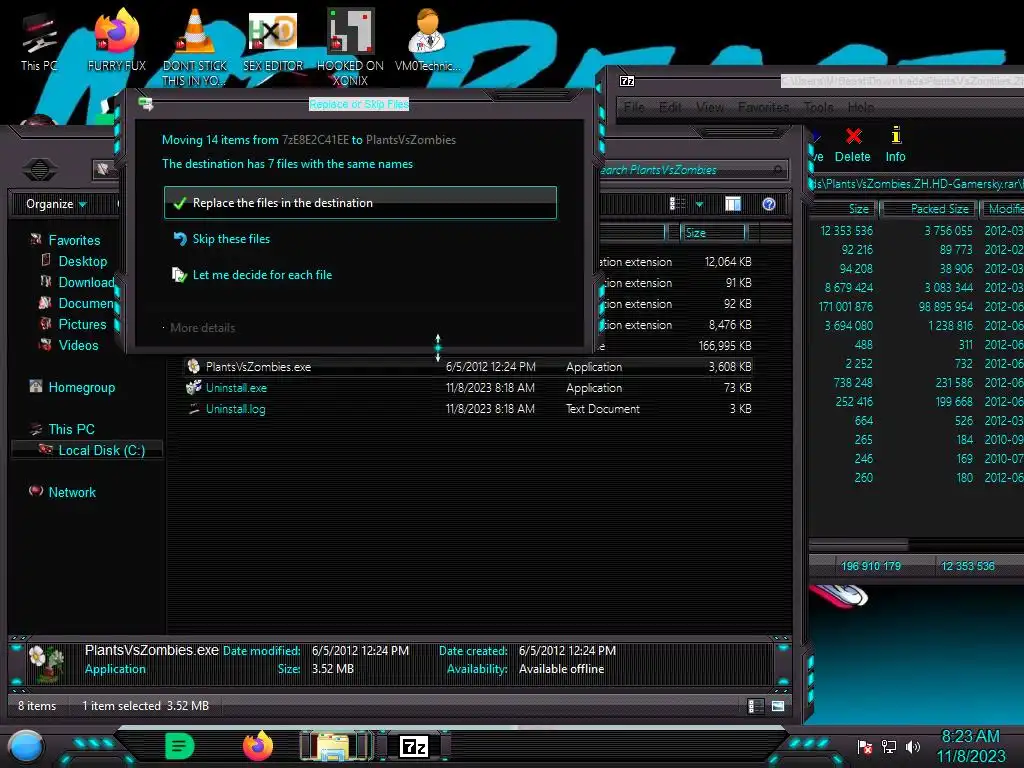1024x768 pixels.
Task: Click 12 353 536 size cell in 7-Zip
Action: coord(846,231)
